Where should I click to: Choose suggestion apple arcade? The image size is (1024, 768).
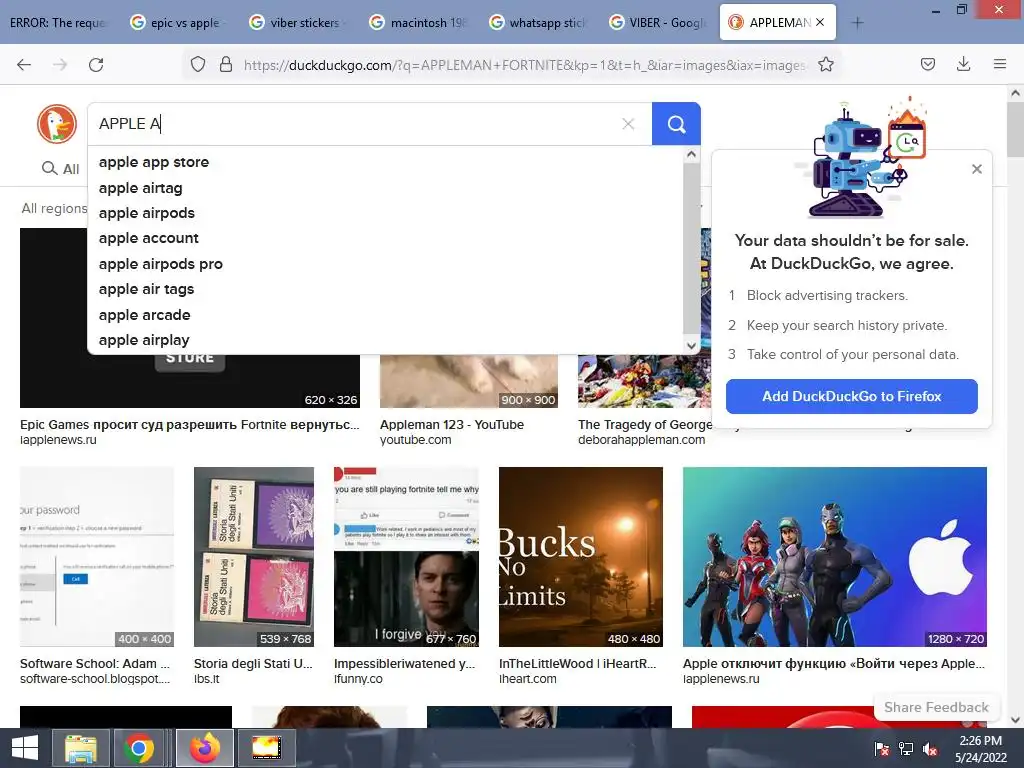tap(385, 315)
